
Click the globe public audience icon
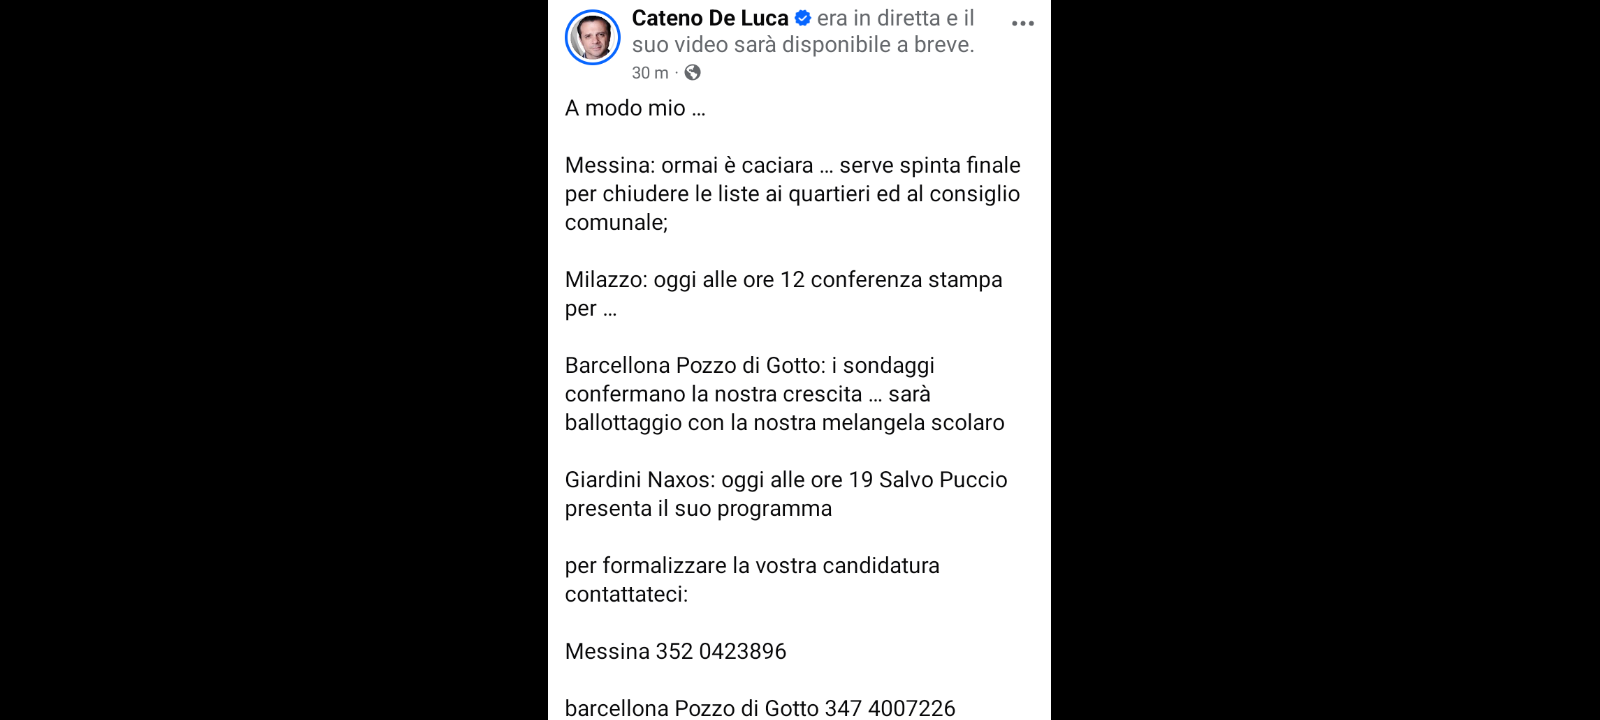click(692, 72)
